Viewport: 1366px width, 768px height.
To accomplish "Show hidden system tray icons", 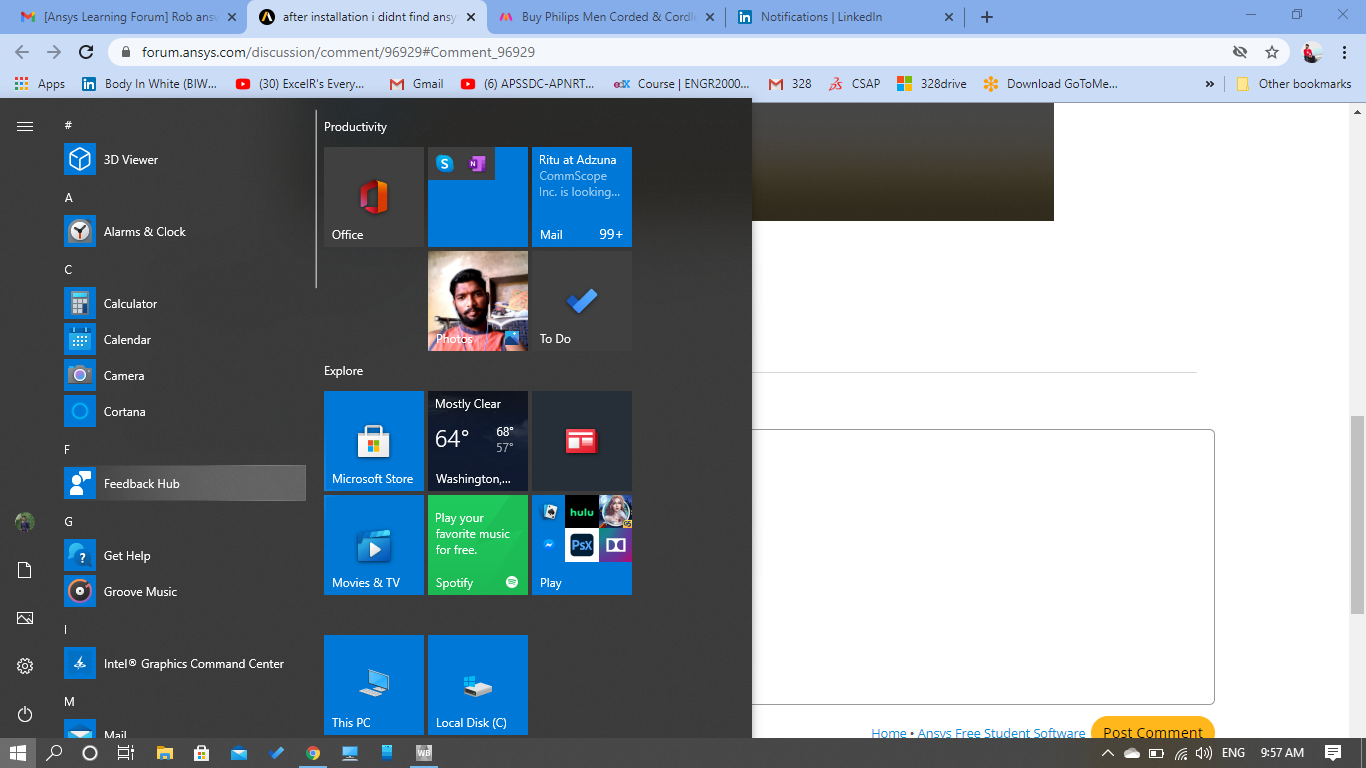I will pos(1108,753).
